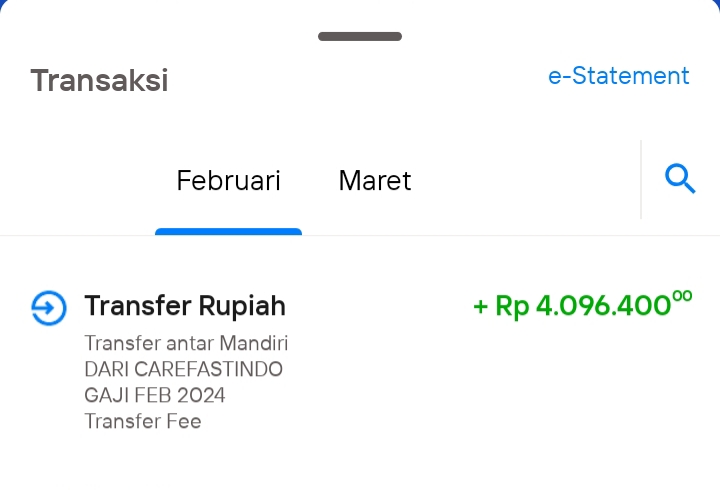The image size is (720, 490).
Task: Tap the + Rp 4.096.400 amount
Action: pos(582,305)
